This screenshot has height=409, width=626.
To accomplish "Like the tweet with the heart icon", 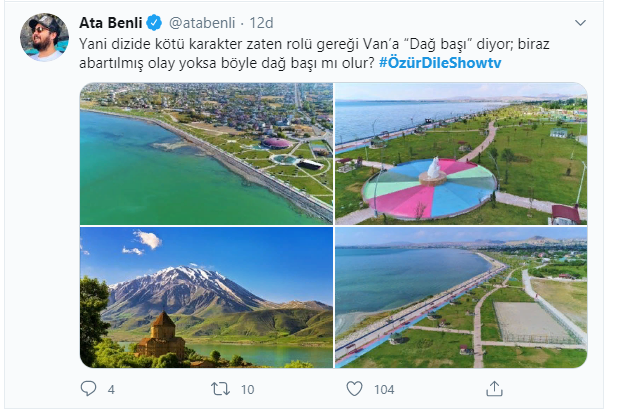I will (x=354, y=389).
